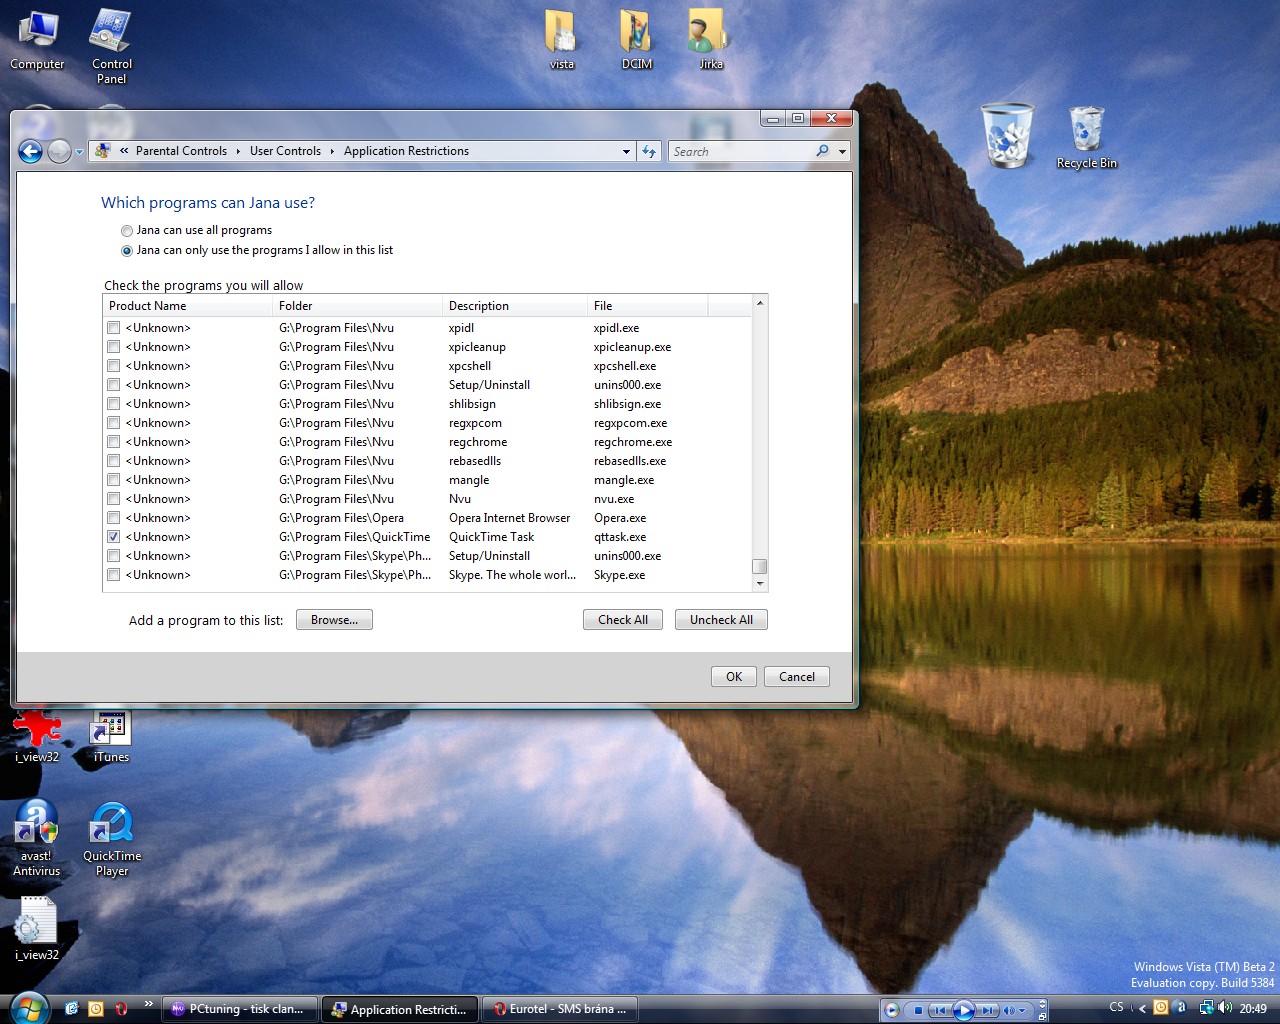This screenshot has height=1024, width=1280.
Task: Select the red splat i_view32 shortcut
Action: (x=37, y=736)
